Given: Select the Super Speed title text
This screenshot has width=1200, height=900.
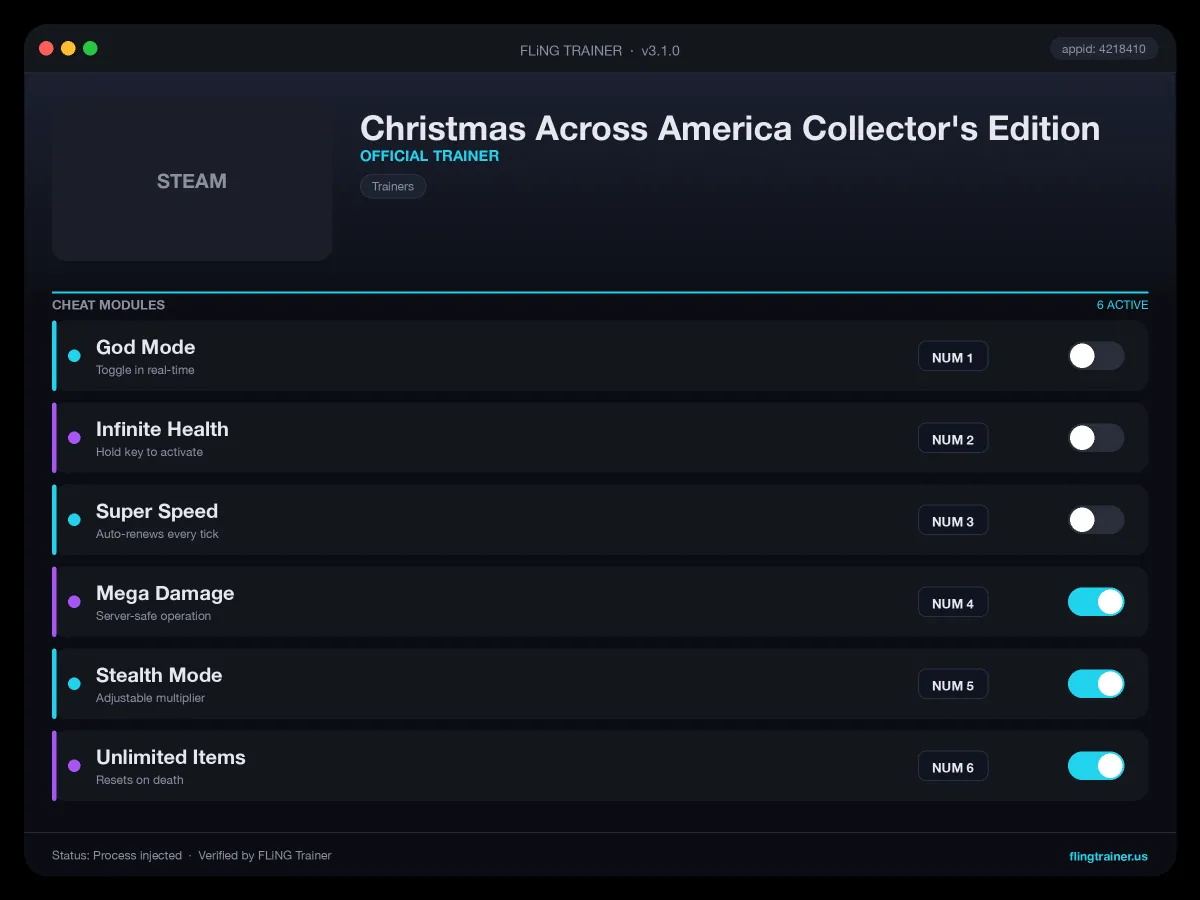Looking at the screenshot, I should coord(157,511).
